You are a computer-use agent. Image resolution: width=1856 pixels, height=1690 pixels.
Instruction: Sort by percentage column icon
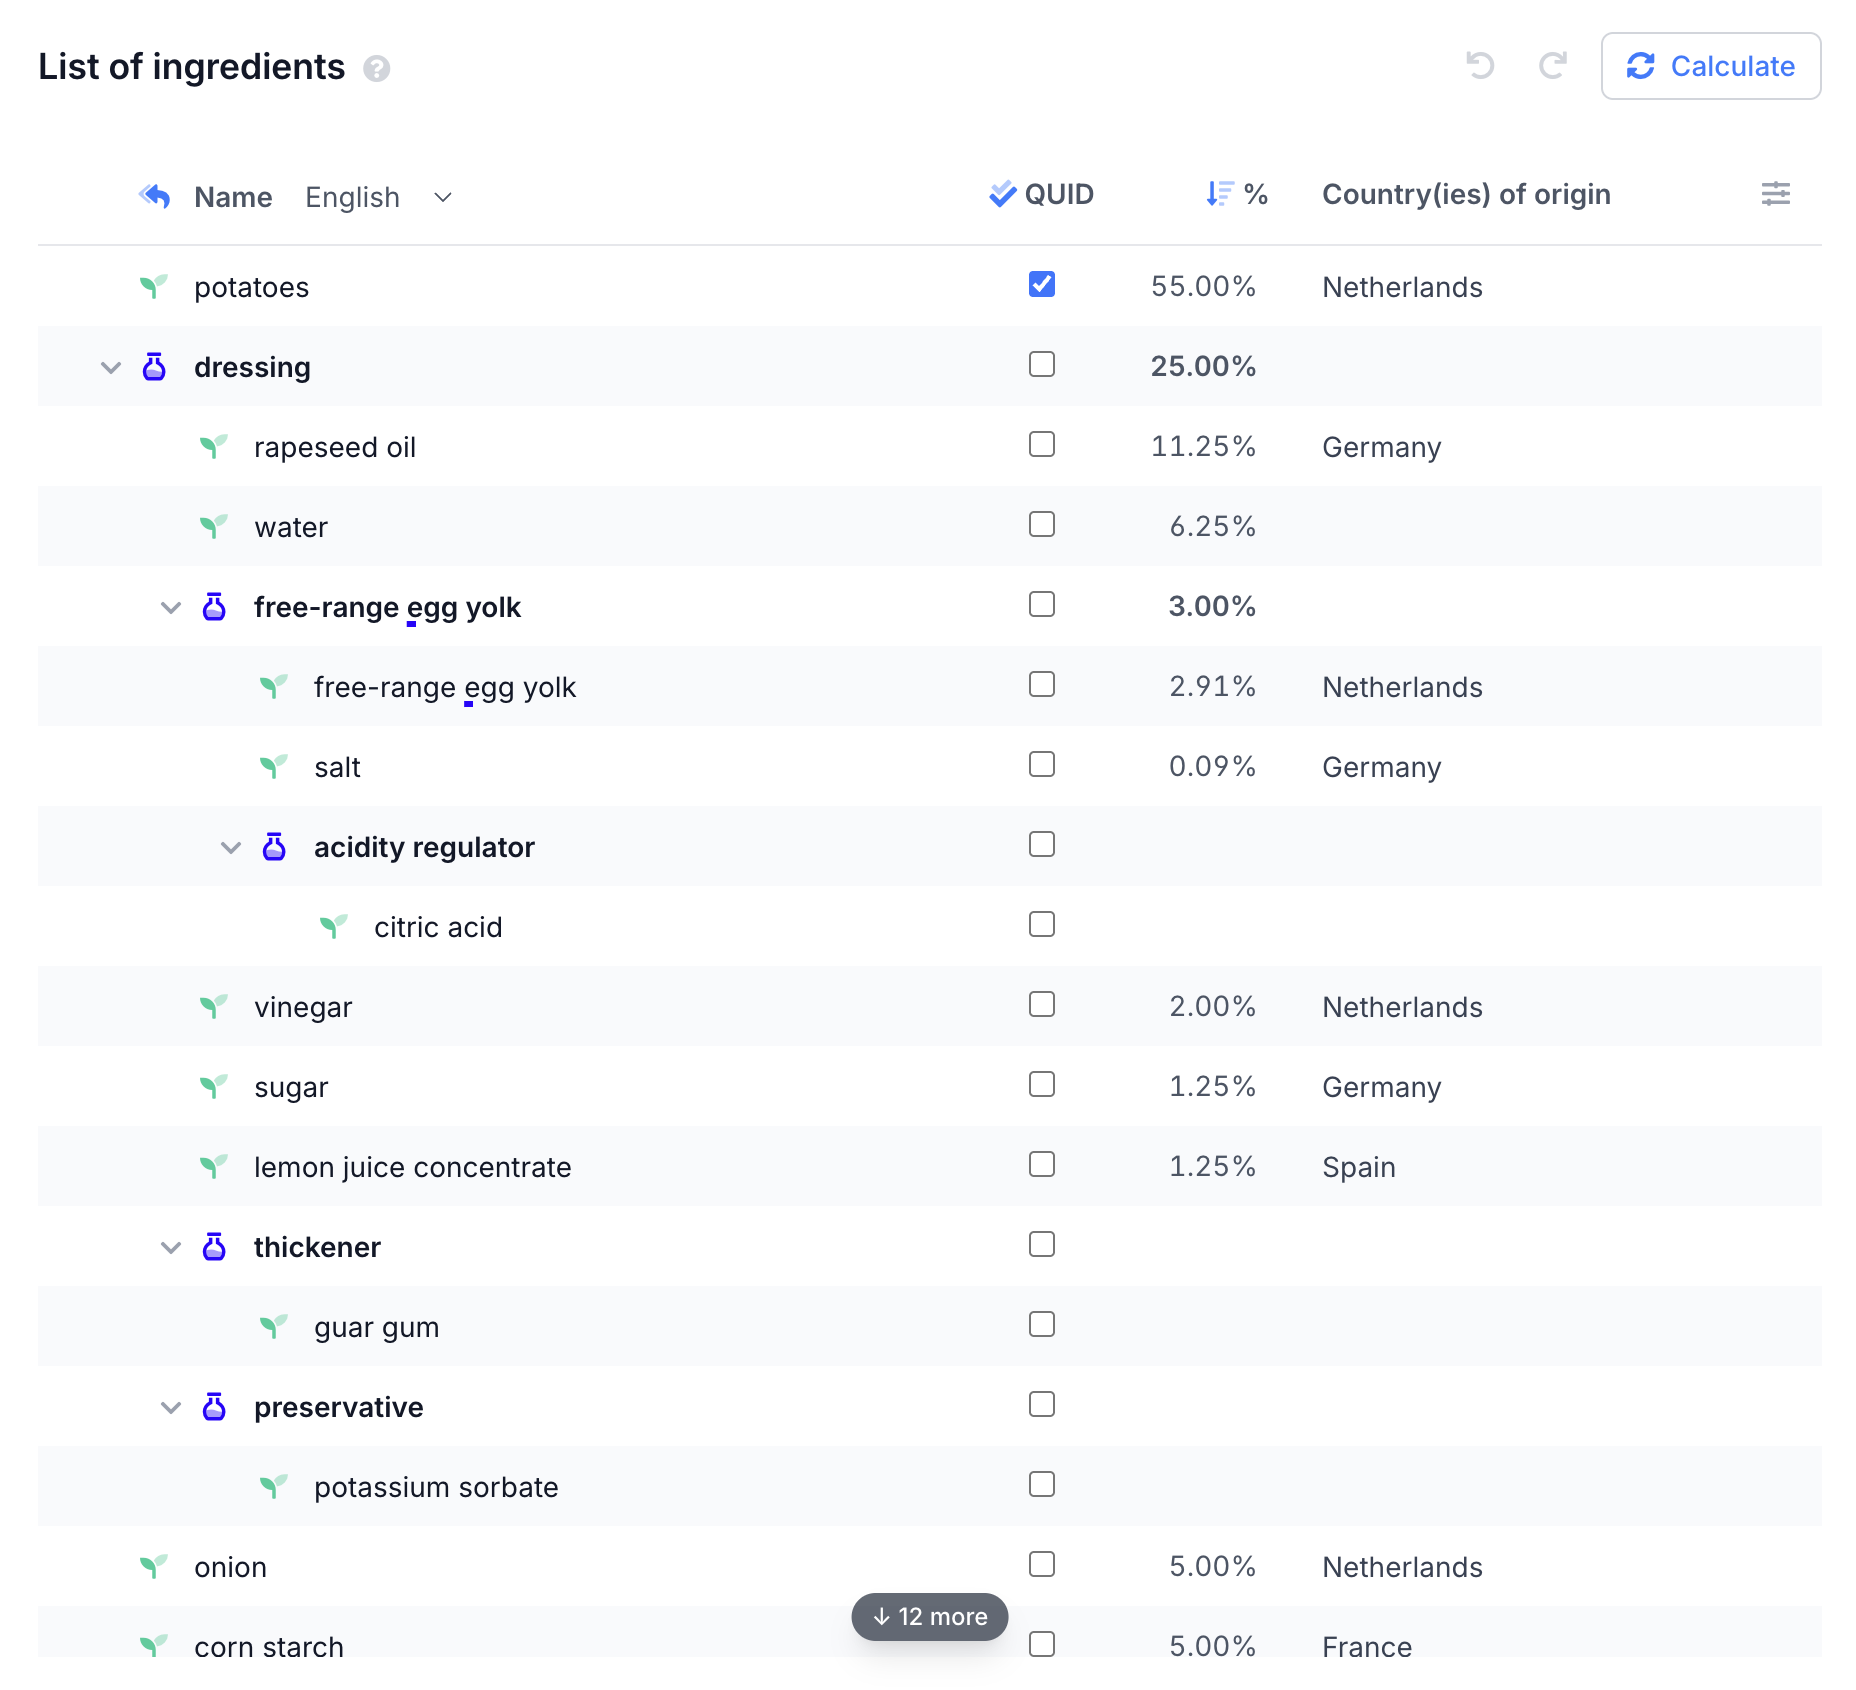1219,194
